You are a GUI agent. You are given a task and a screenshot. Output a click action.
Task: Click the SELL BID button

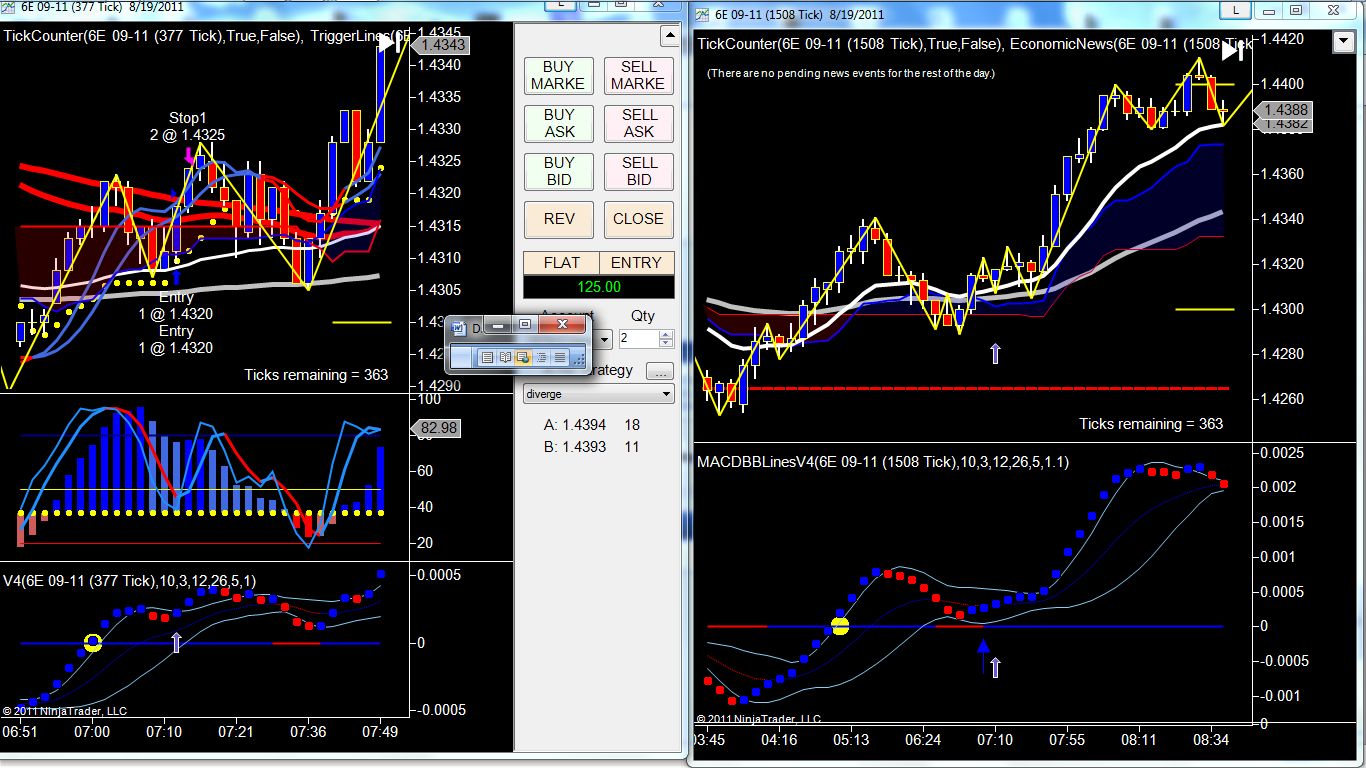(x=639, y=172)
